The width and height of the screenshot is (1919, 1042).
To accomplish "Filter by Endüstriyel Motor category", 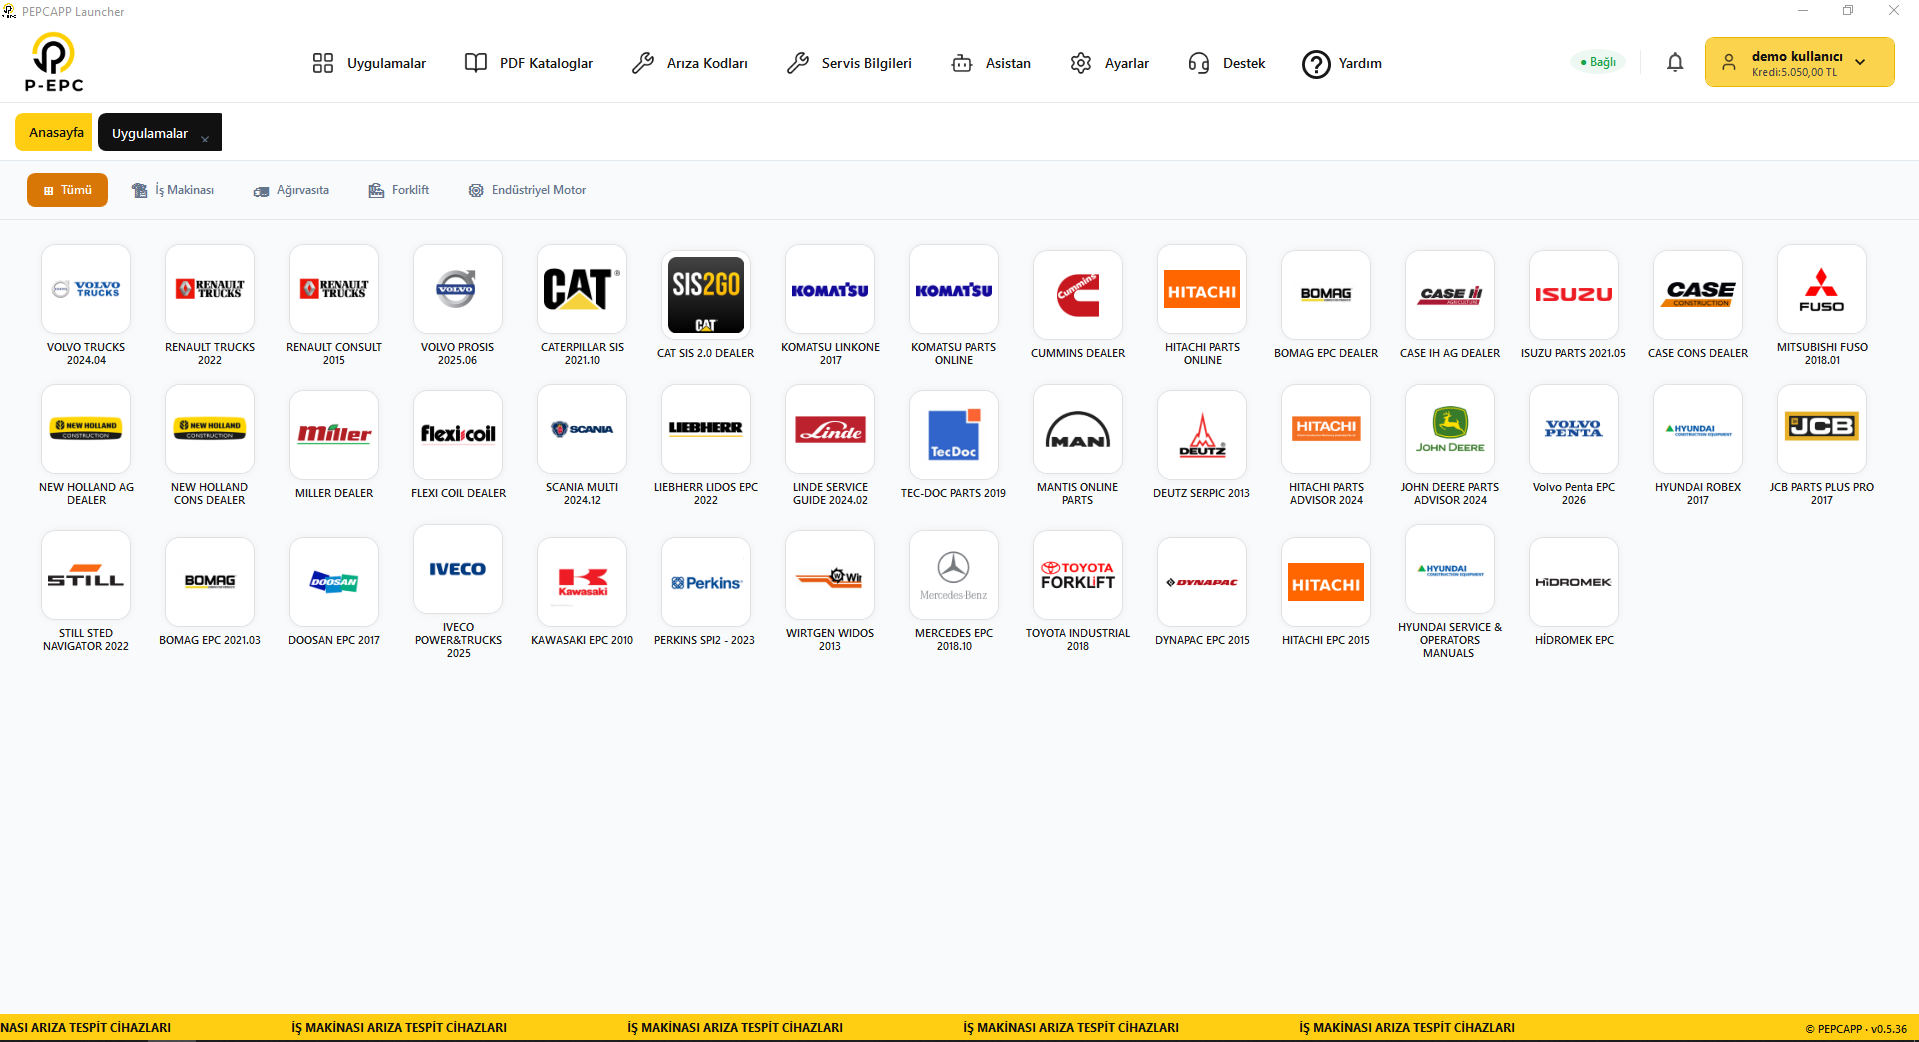I will coord(527,190).
